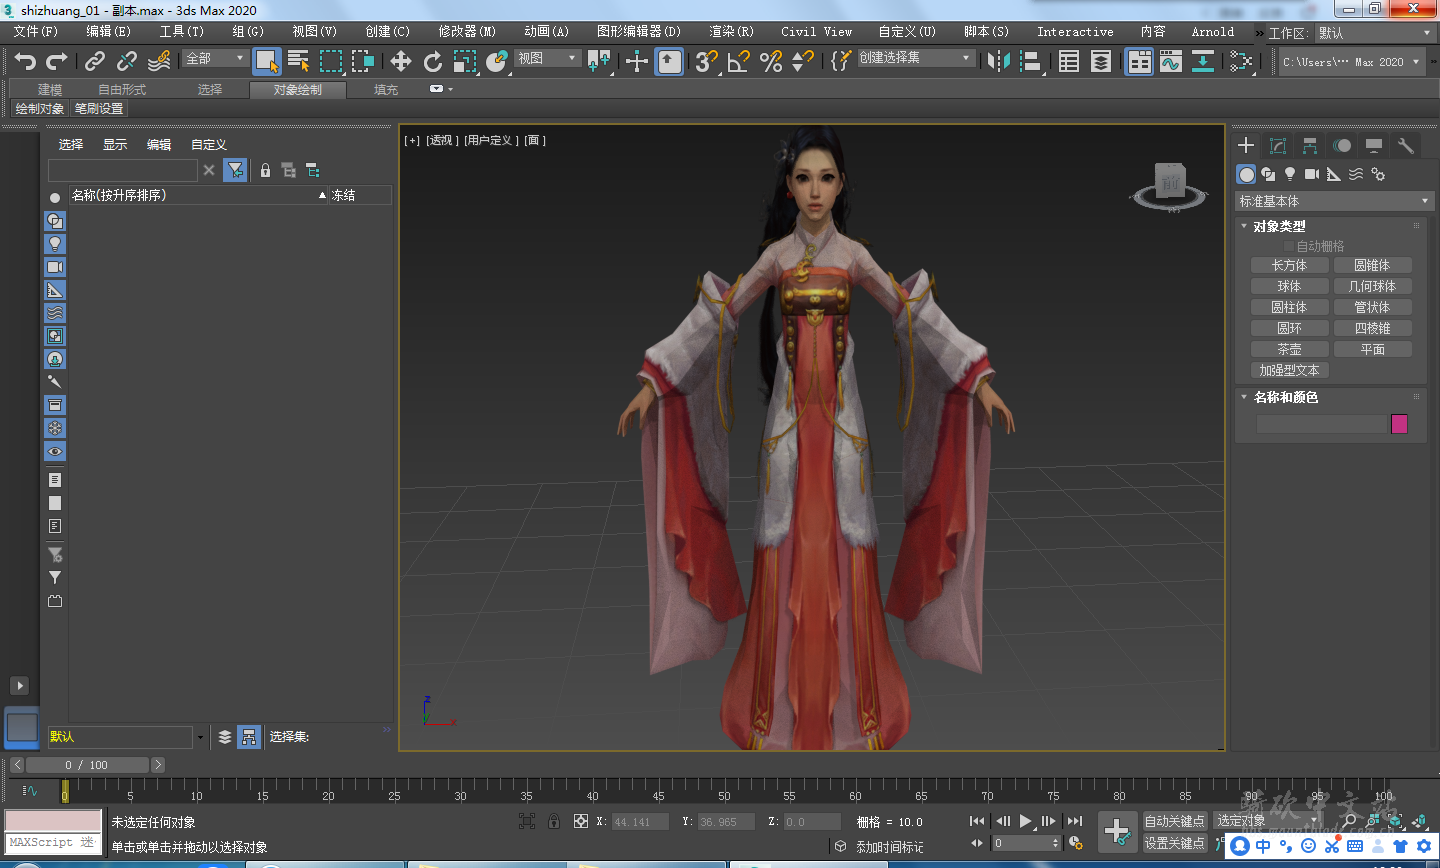Toggle Spinner Snap
The width and height of the screenshot is (1440, 868).
click(803, 62)
